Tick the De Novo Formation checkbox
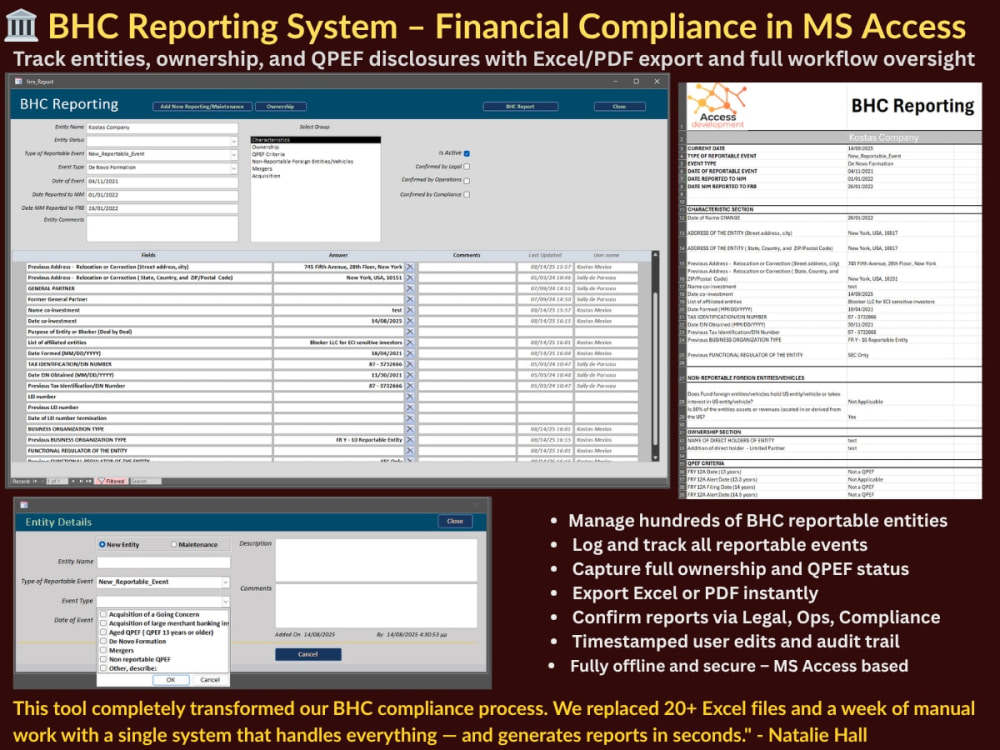Screen dimensions: 1000x750 click(x=103, y=642)
